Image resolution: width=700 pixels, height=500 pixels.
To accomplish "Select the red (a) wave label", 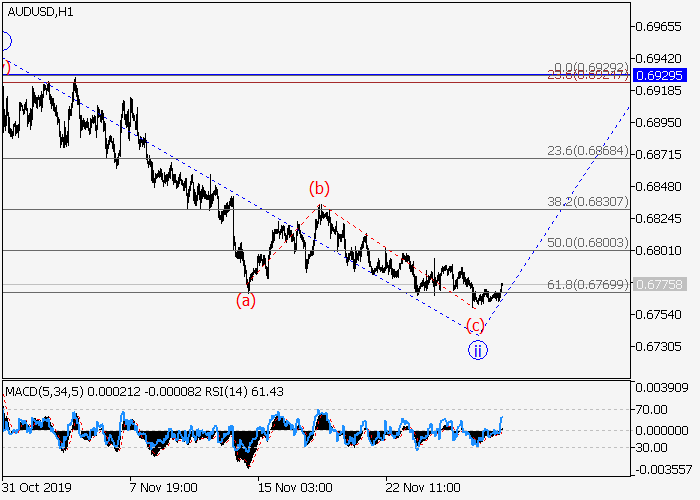I will [245, 300].
